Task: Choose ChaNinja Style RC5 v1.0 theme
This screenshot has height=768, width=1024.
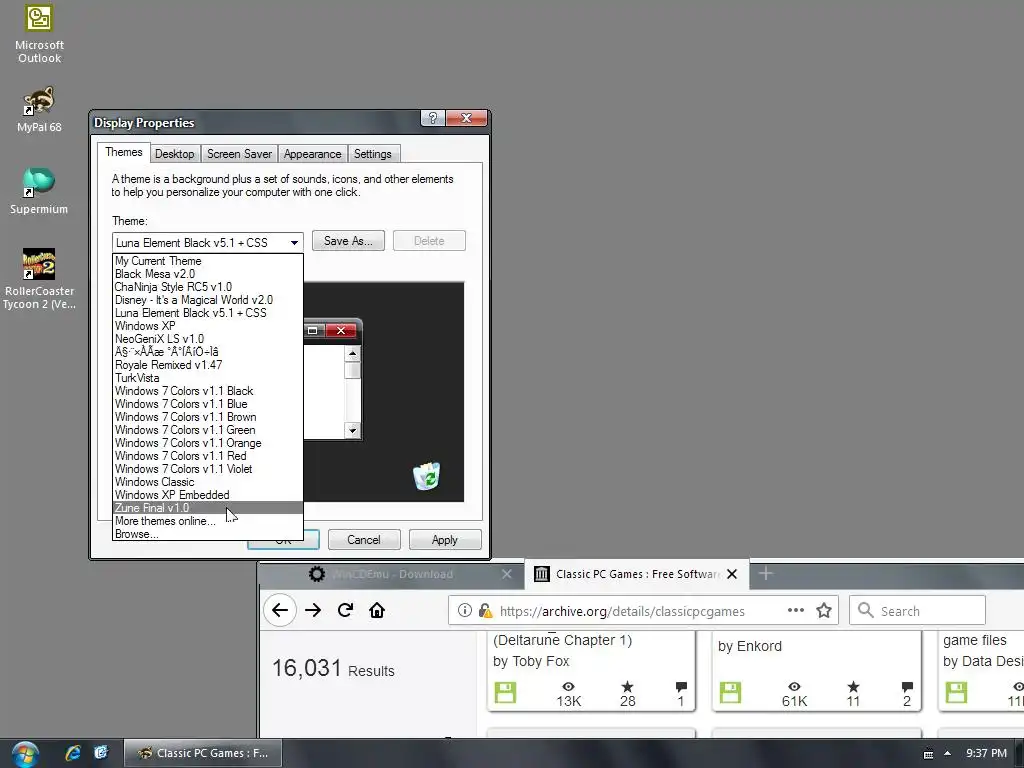Action: click(208, 287)
